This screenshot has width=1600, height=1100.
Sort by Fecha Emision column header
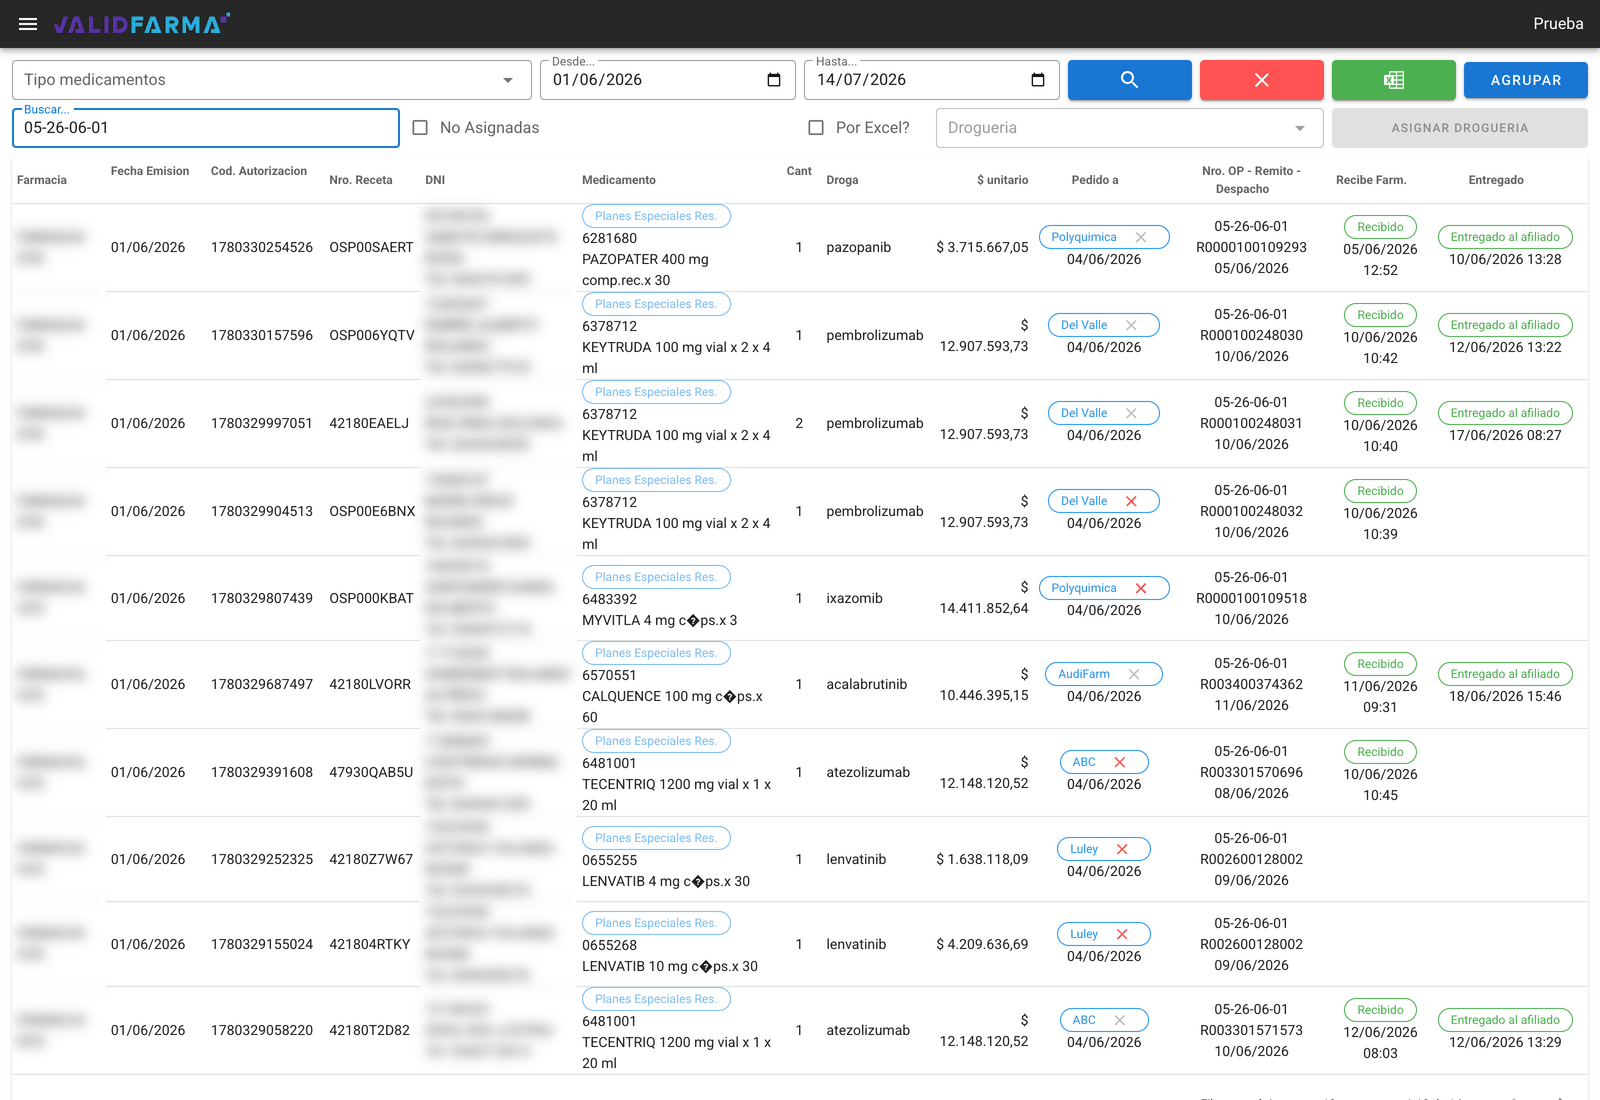point(150,171)
